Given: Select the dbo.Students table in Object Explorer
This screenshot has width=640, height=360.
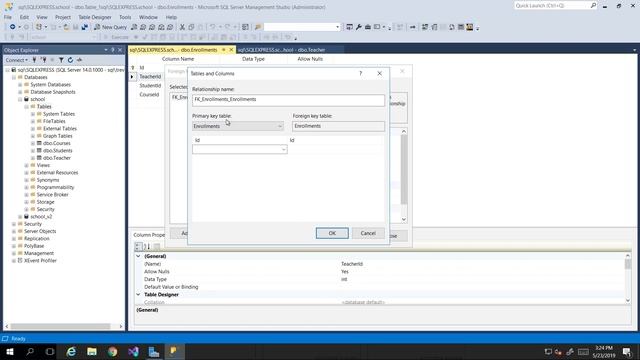Looking at the screenshot, I should click(x=58, y=151).
